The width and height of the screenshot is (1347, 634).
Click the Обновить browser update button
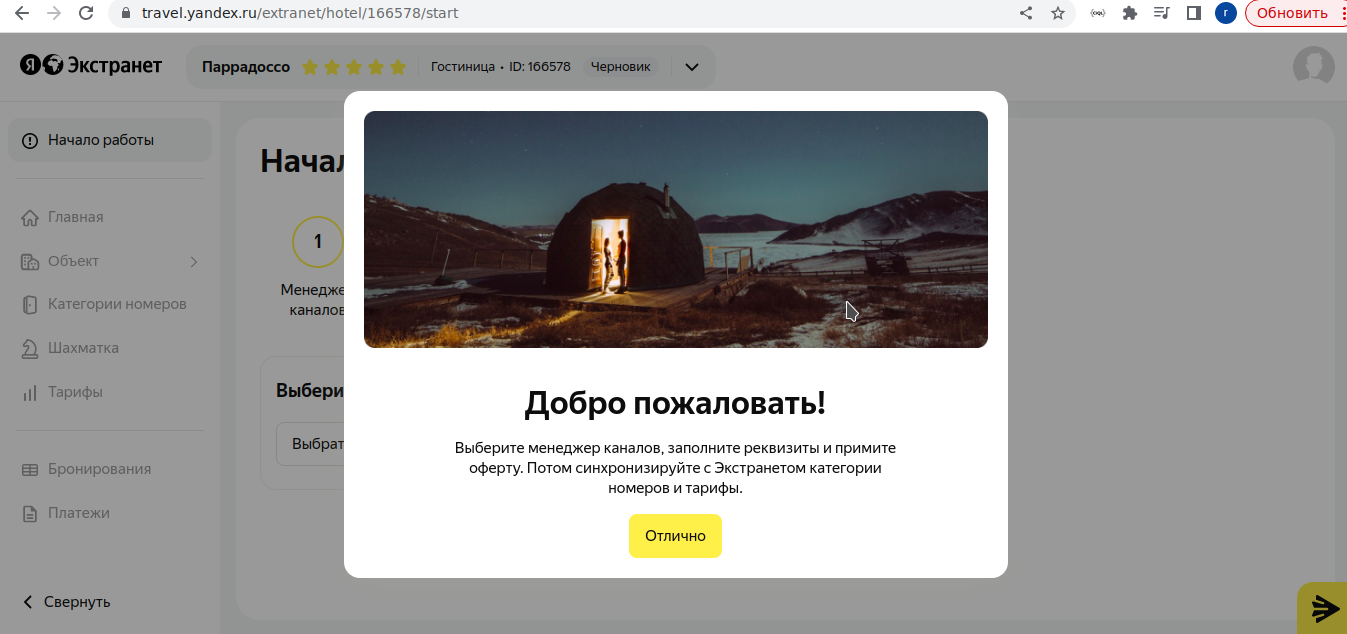tap(1292, 13)
